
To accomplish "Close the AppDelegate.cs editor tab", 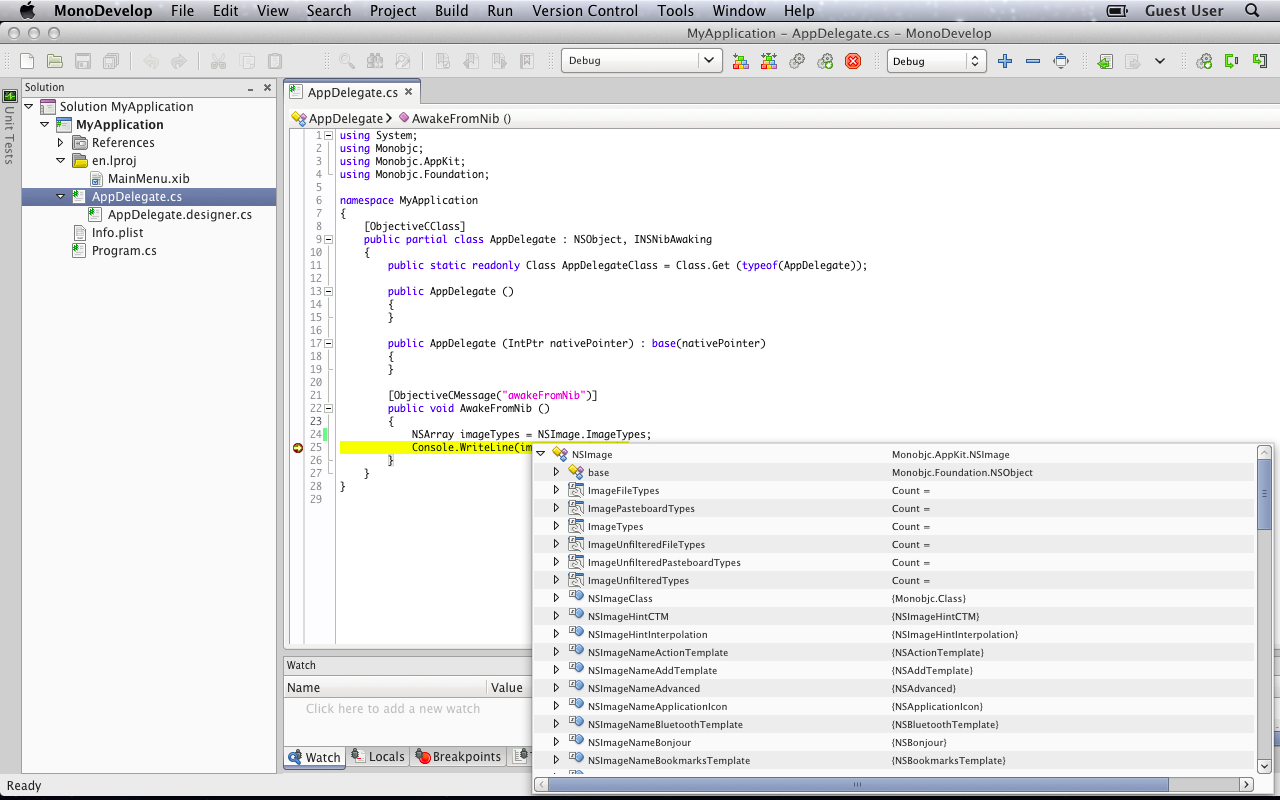I will point(408,92).
